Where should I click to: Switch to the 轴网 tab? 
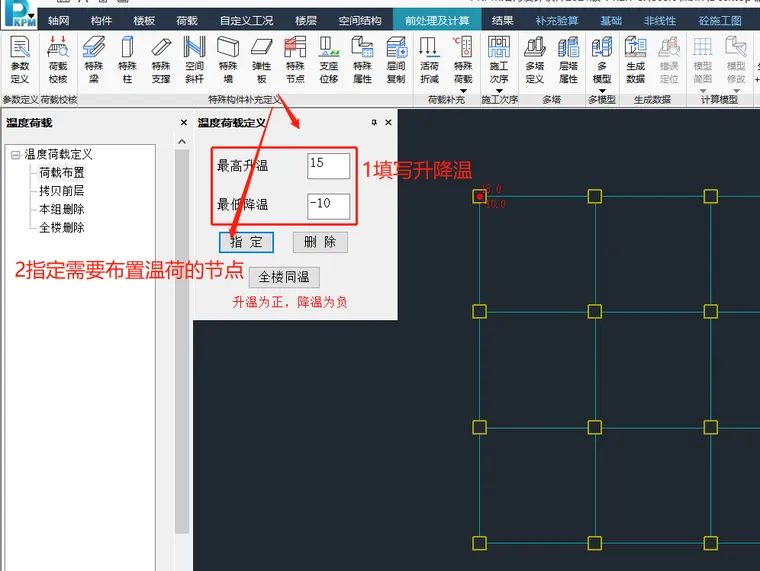(59, 20)
